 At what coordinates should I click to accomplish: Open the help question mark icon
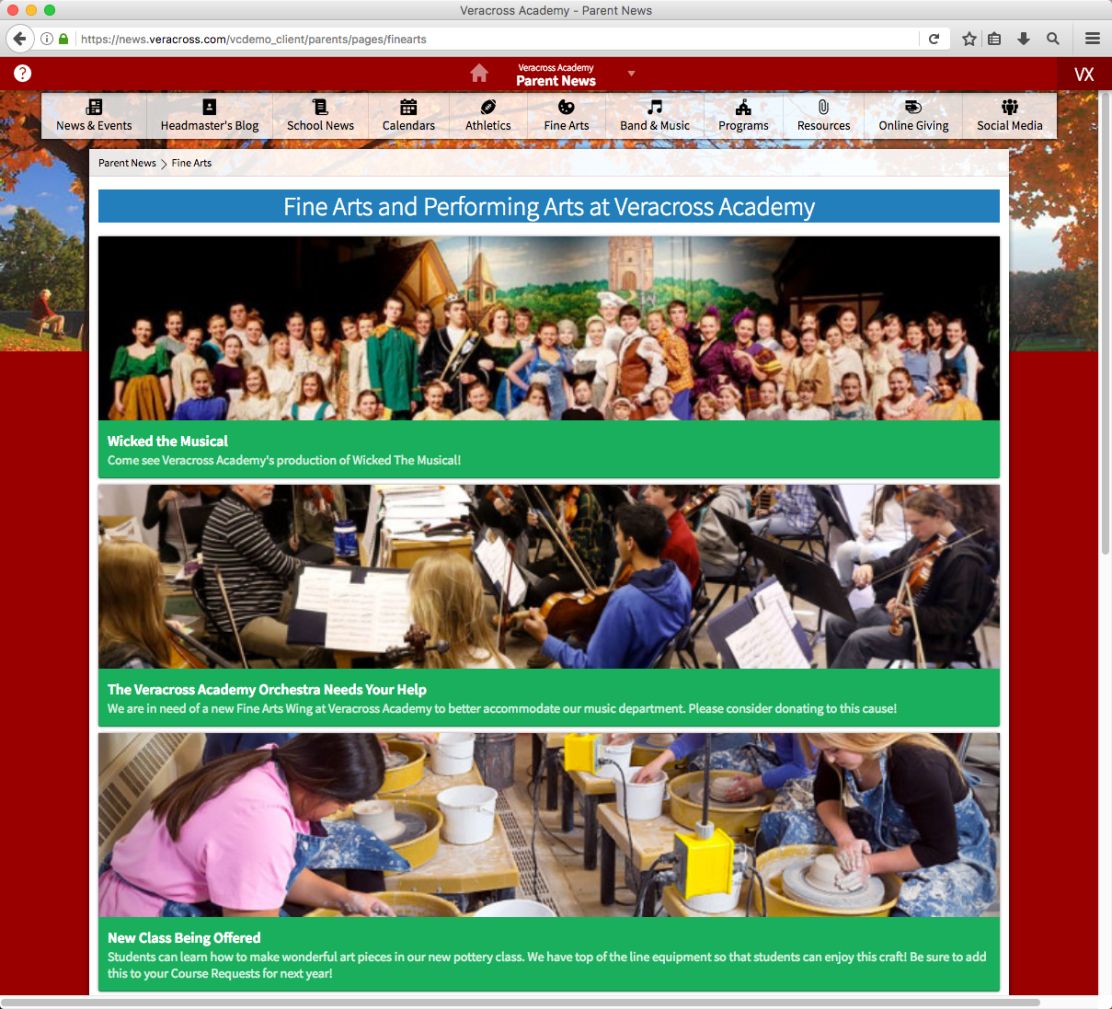22,73
